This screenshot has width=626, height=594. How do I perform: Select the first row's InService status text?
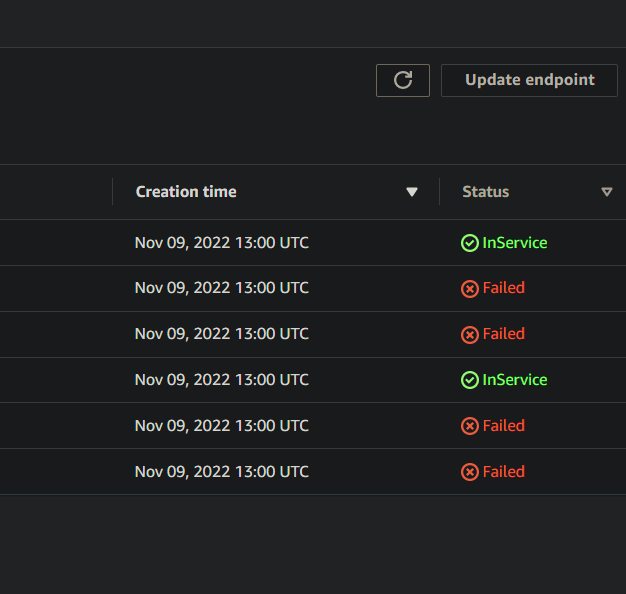tap(515, 243)
